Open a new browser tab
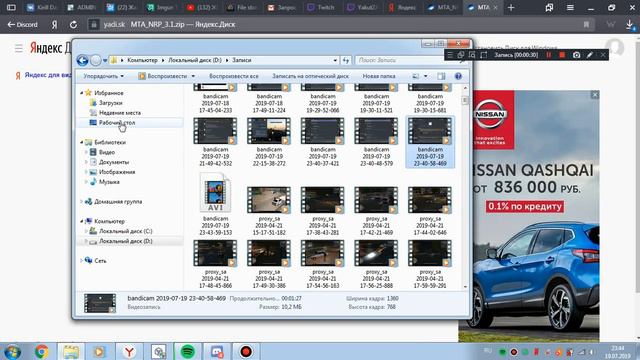This screenshot has width=640, height=360. (511, 7)
